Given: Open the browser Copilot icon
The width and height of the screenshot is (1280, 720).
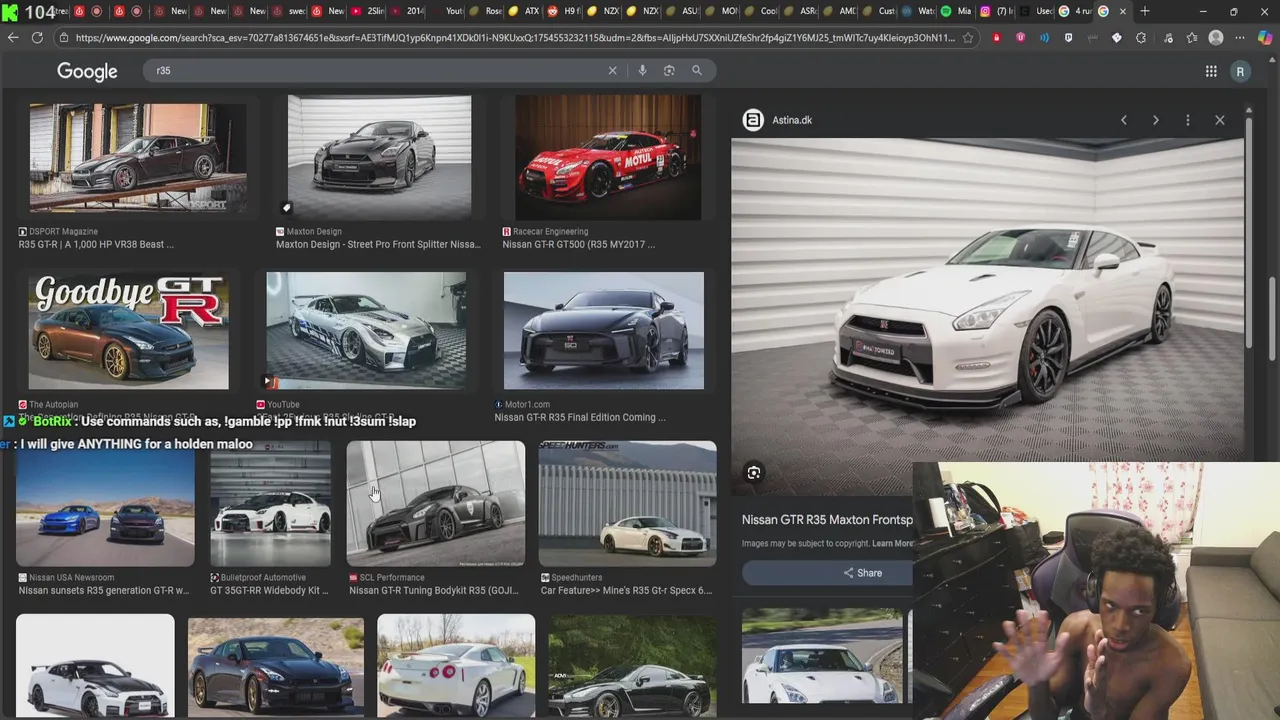Looking at the screenshot, I should (1265, 37).
